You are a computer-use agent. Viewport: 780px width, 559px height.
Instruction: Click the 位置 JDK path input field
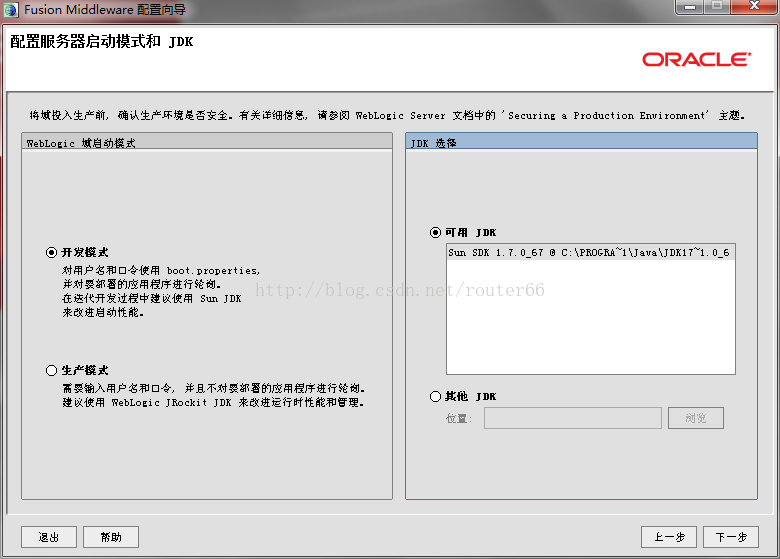(573, 418)
